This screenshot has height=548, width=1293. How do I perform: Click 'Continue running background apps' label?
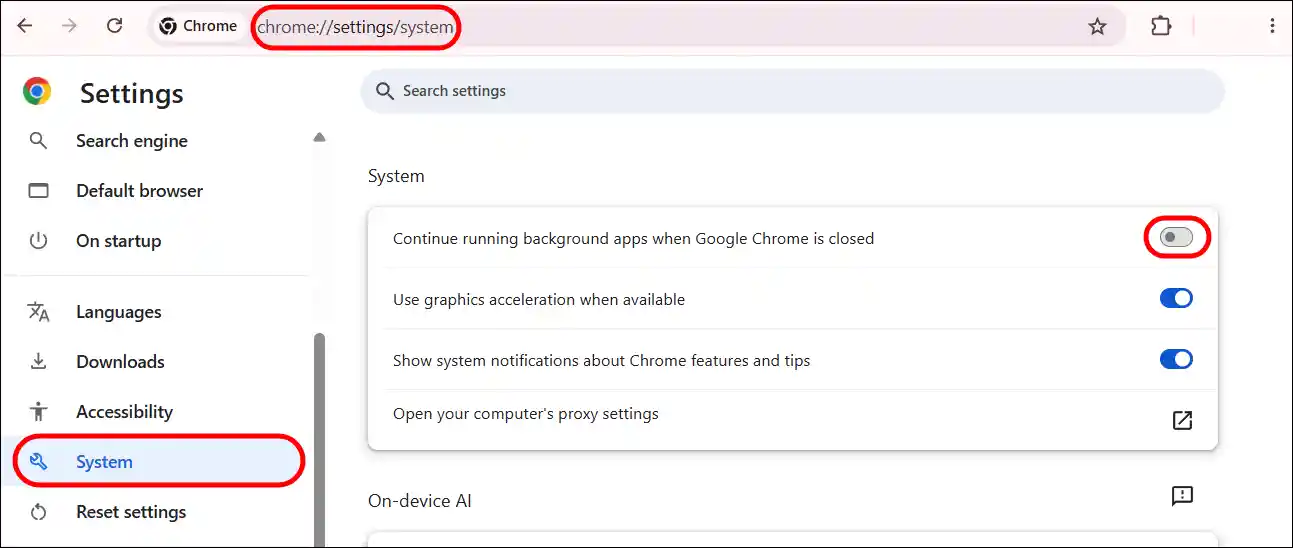633,239
